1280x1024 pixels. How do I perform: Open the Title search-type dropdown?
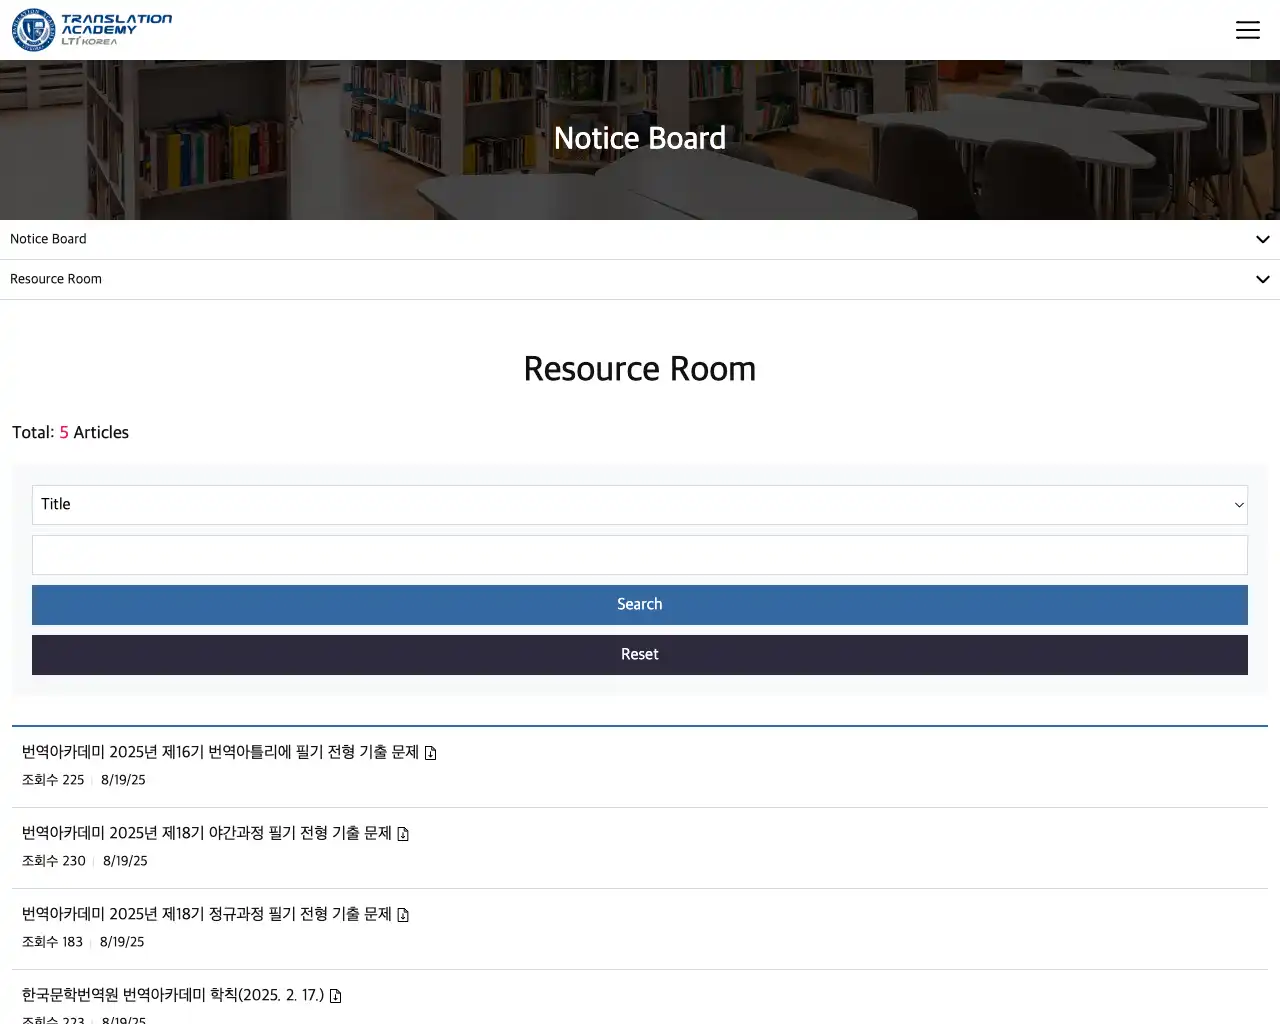640,505
